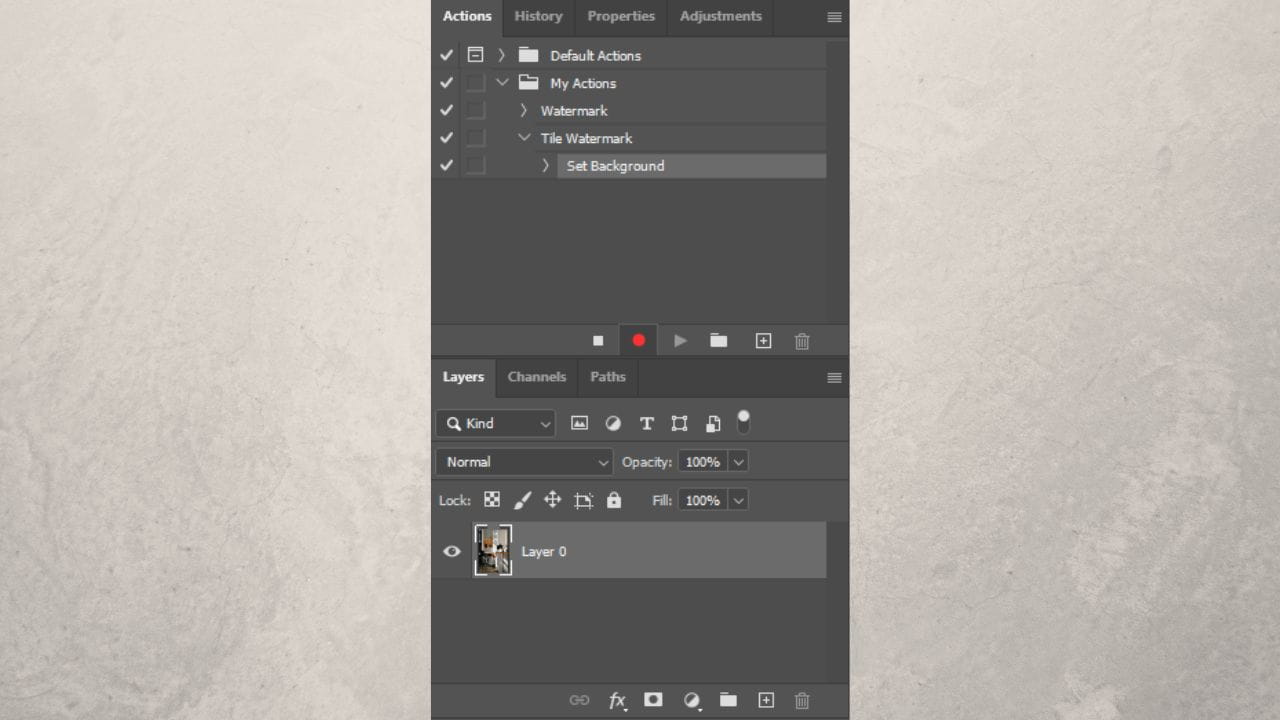Open the Opacity slider dropdown arrow
Viewport: 1280px width, 720px height.
click(738, 462)
